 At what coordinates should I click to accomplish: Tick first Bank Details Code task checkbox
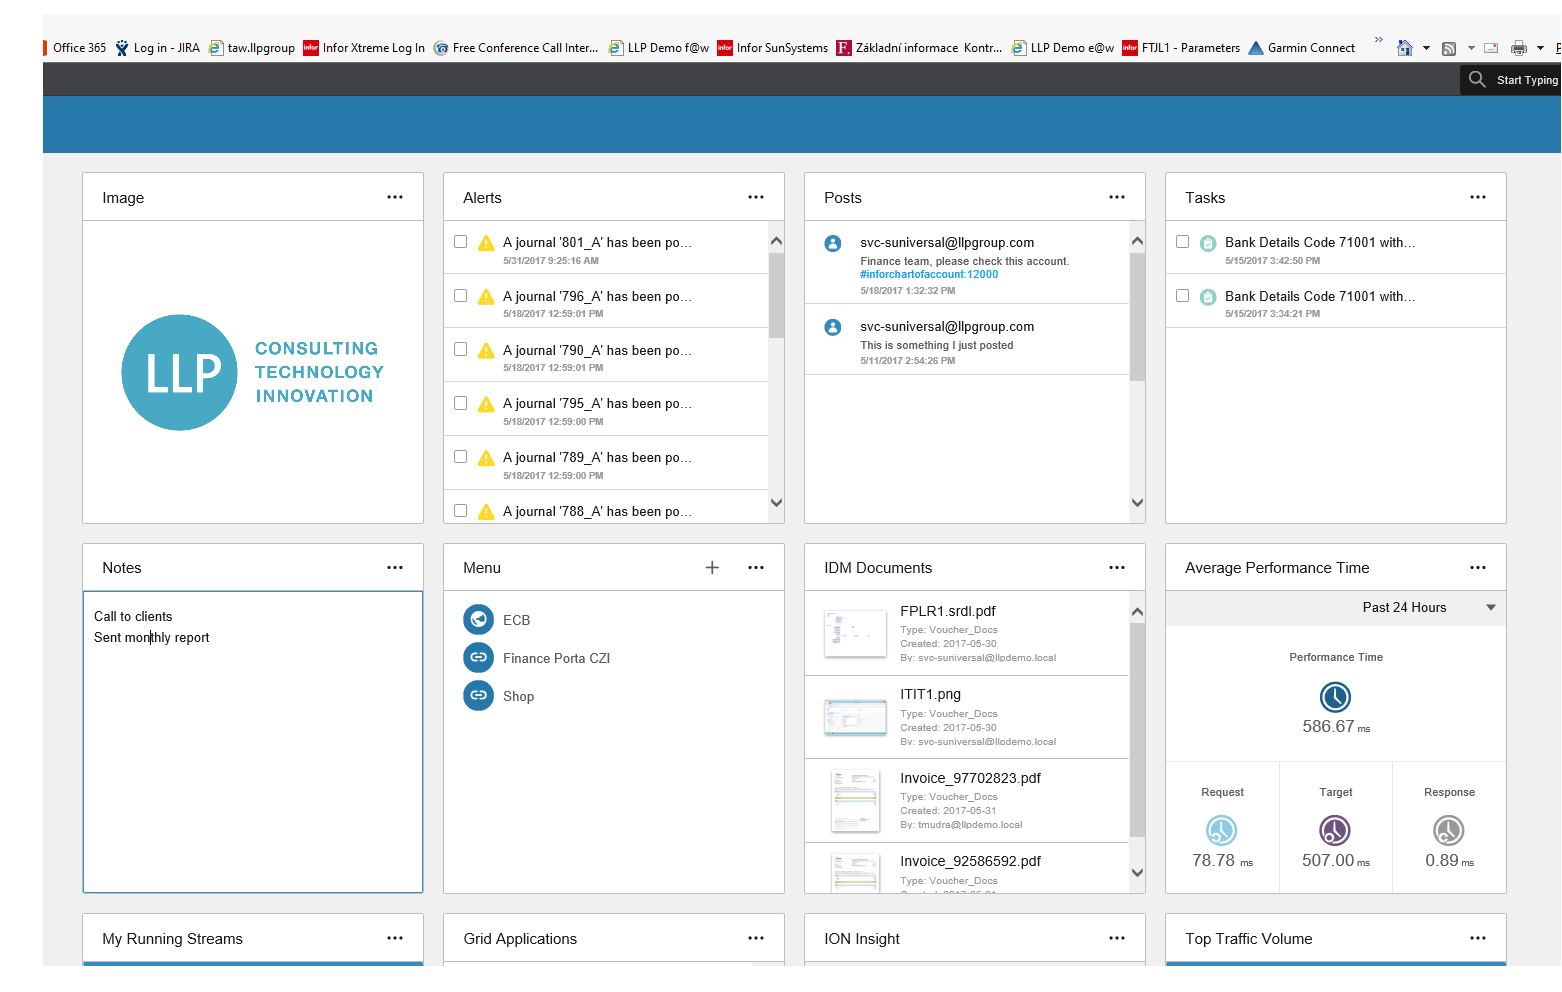point(1183,242)
